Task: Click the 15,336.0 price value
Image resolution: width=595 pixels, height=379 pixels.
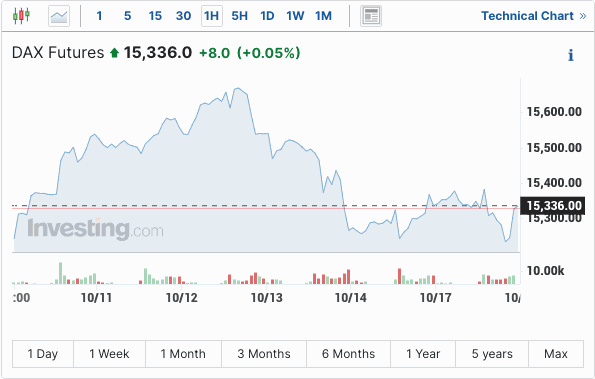Action: [x=158, y=52]
